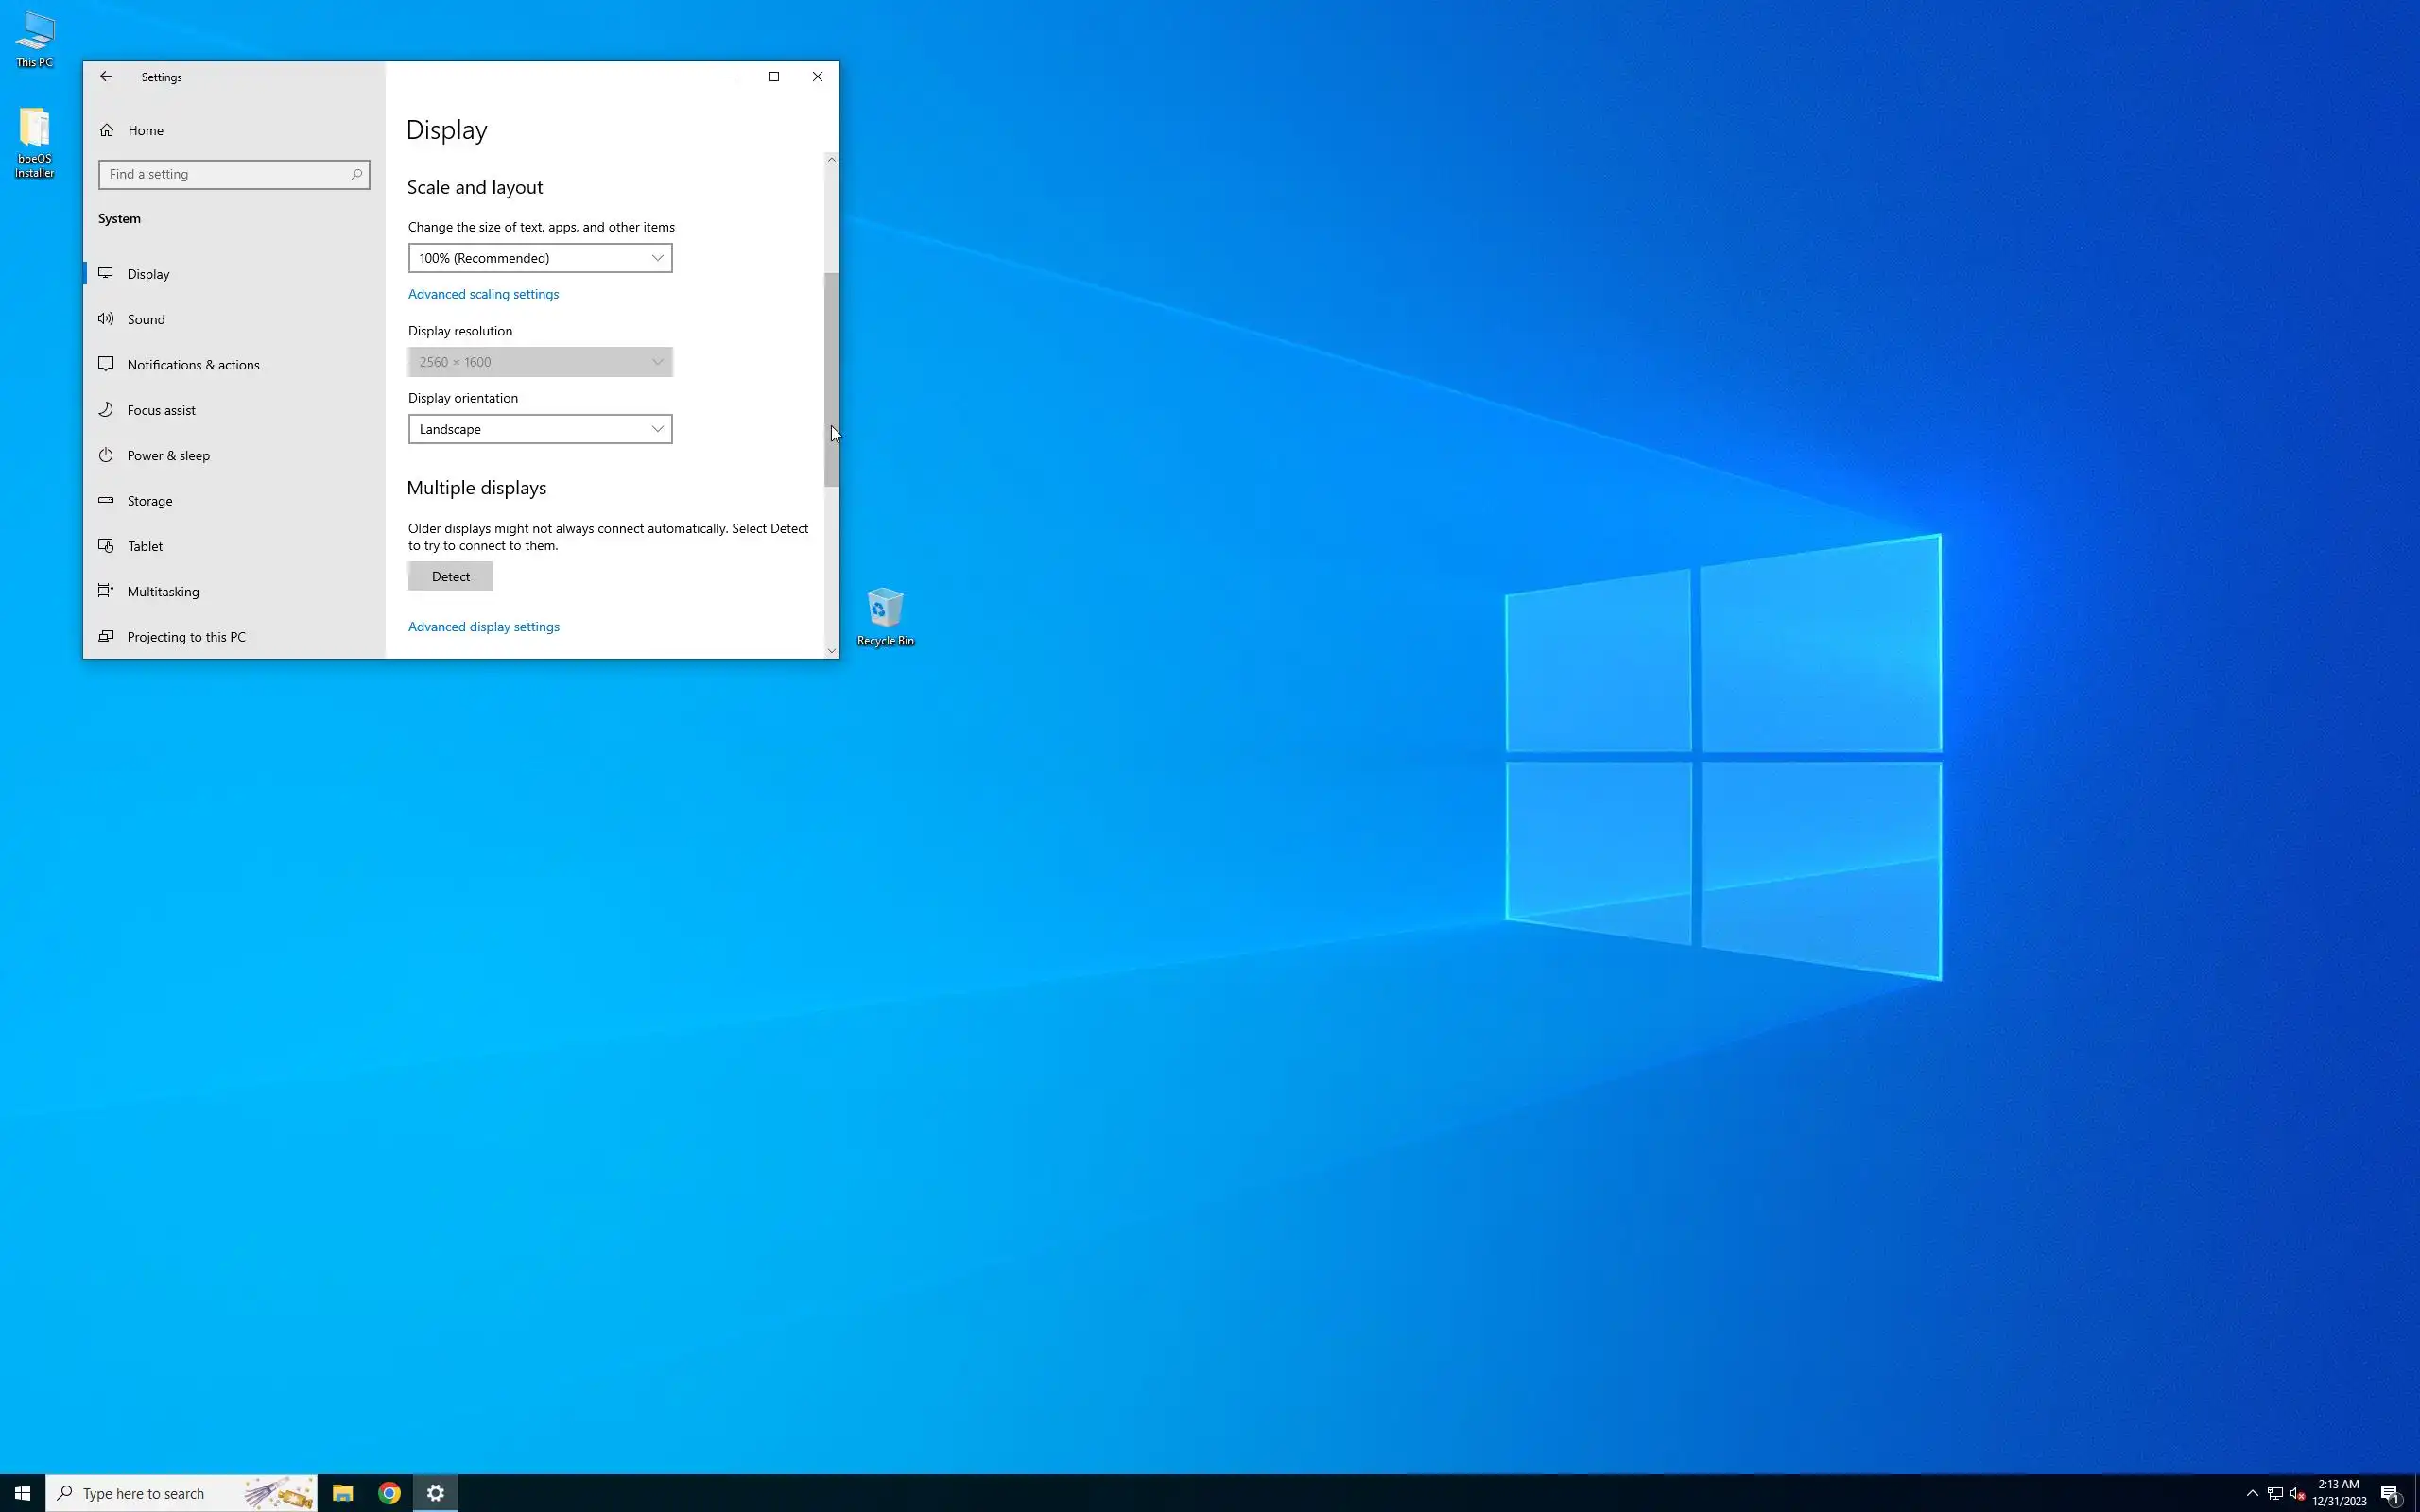Screen dimensions: 2420x1512
Task: Open the Focus assist moon icon
Action: coord(106,410)
